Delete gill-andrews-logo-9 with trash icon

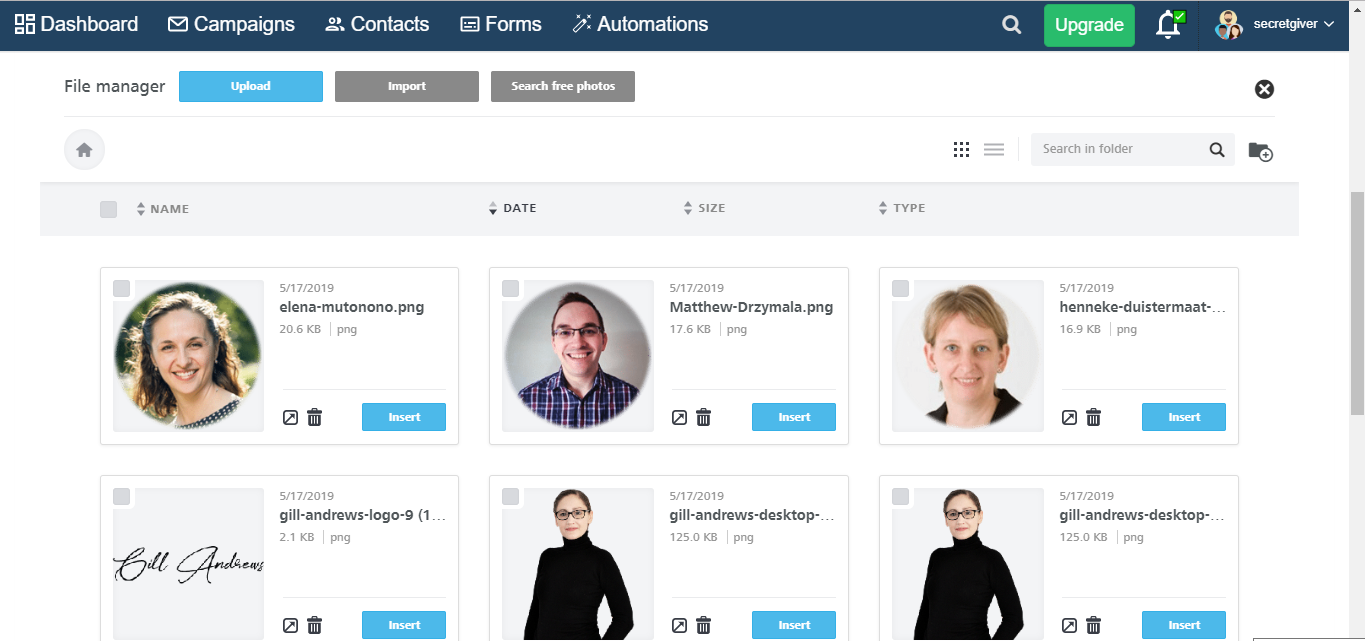[315, 625]
